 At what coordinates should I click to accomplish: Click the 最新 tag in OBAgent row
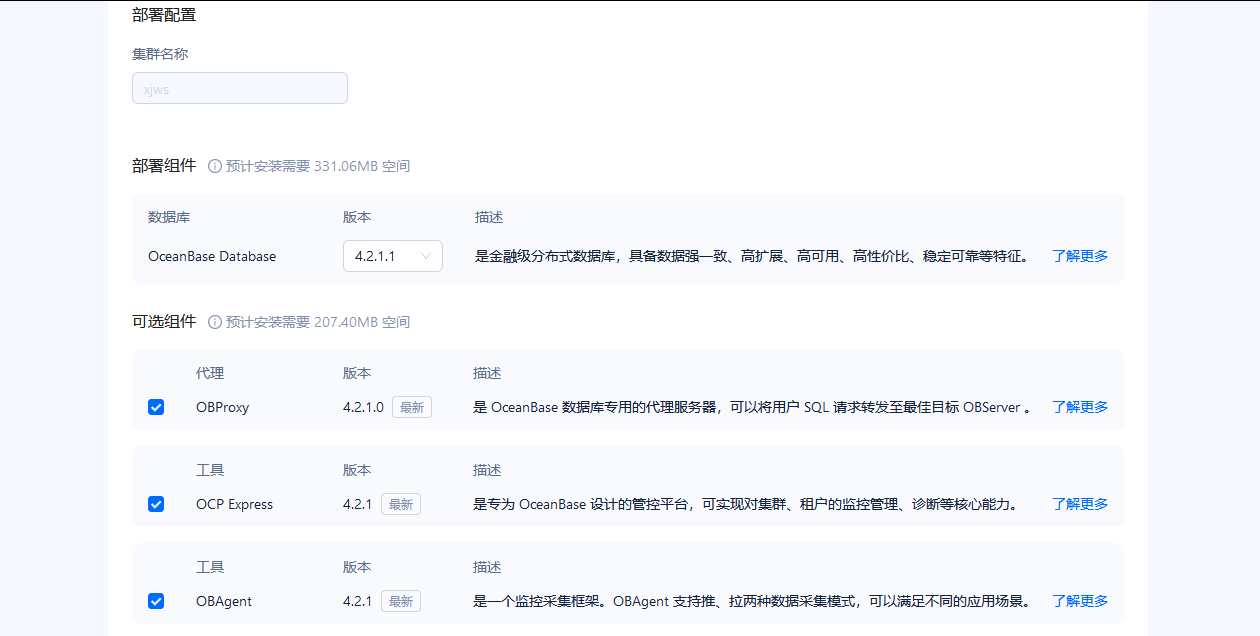coord(401,601)
